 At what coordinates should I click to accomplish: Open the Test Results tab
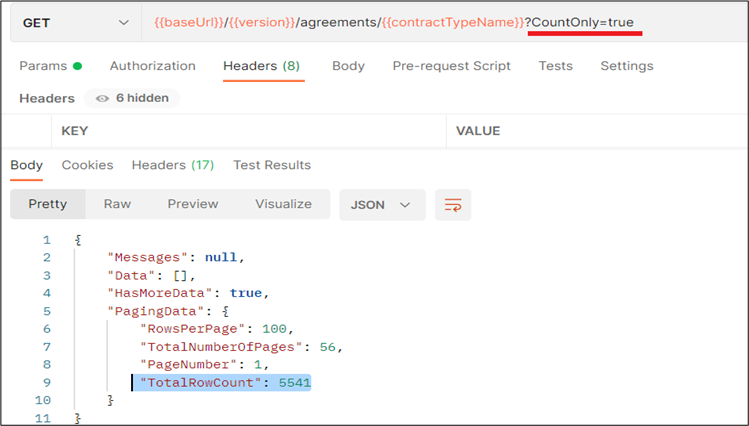click(272, 165)
